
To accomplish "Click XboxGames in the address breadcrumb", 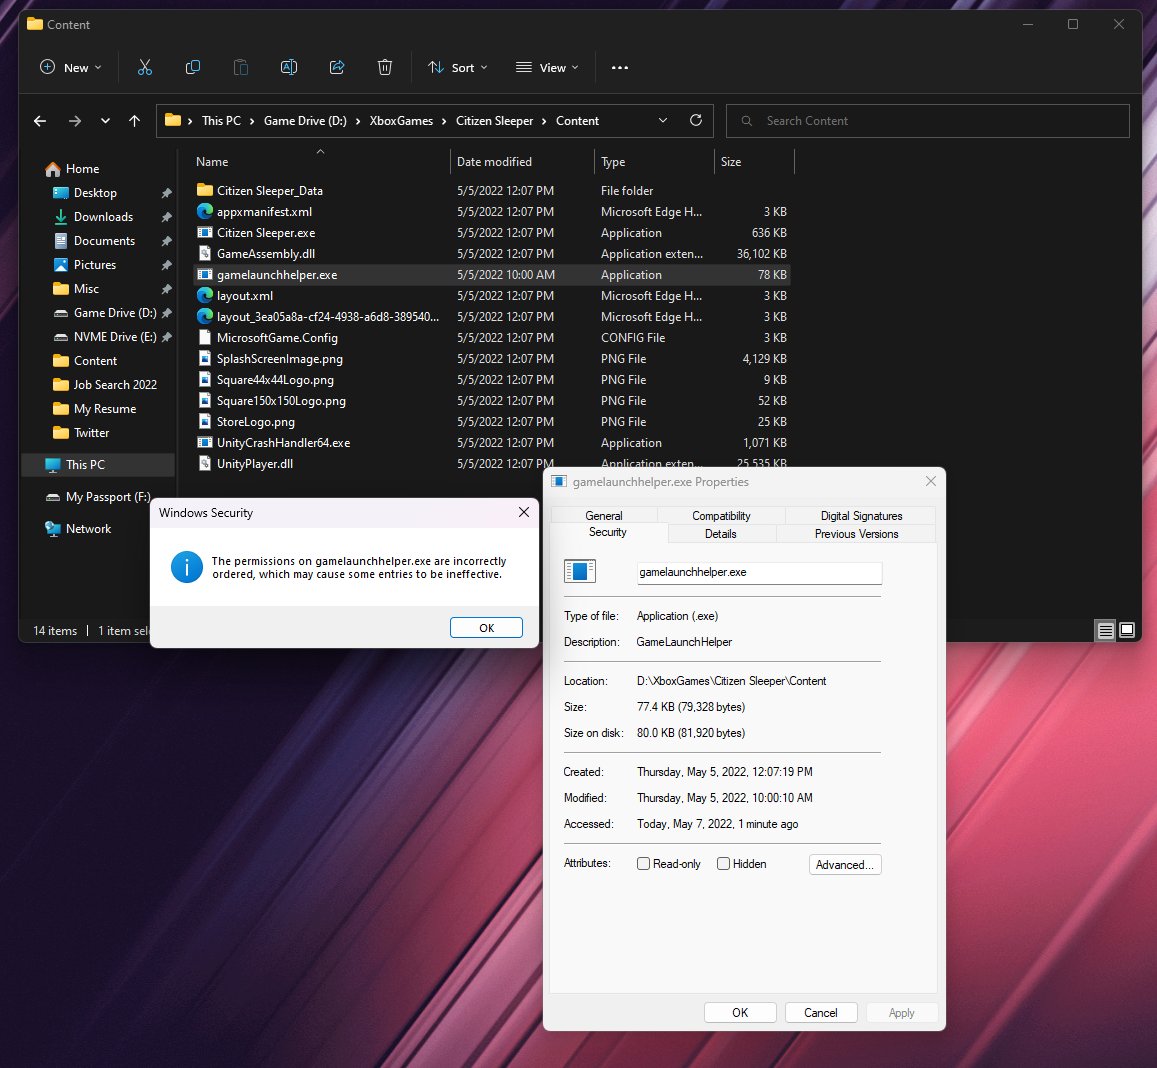I will [x=401, y=121].
